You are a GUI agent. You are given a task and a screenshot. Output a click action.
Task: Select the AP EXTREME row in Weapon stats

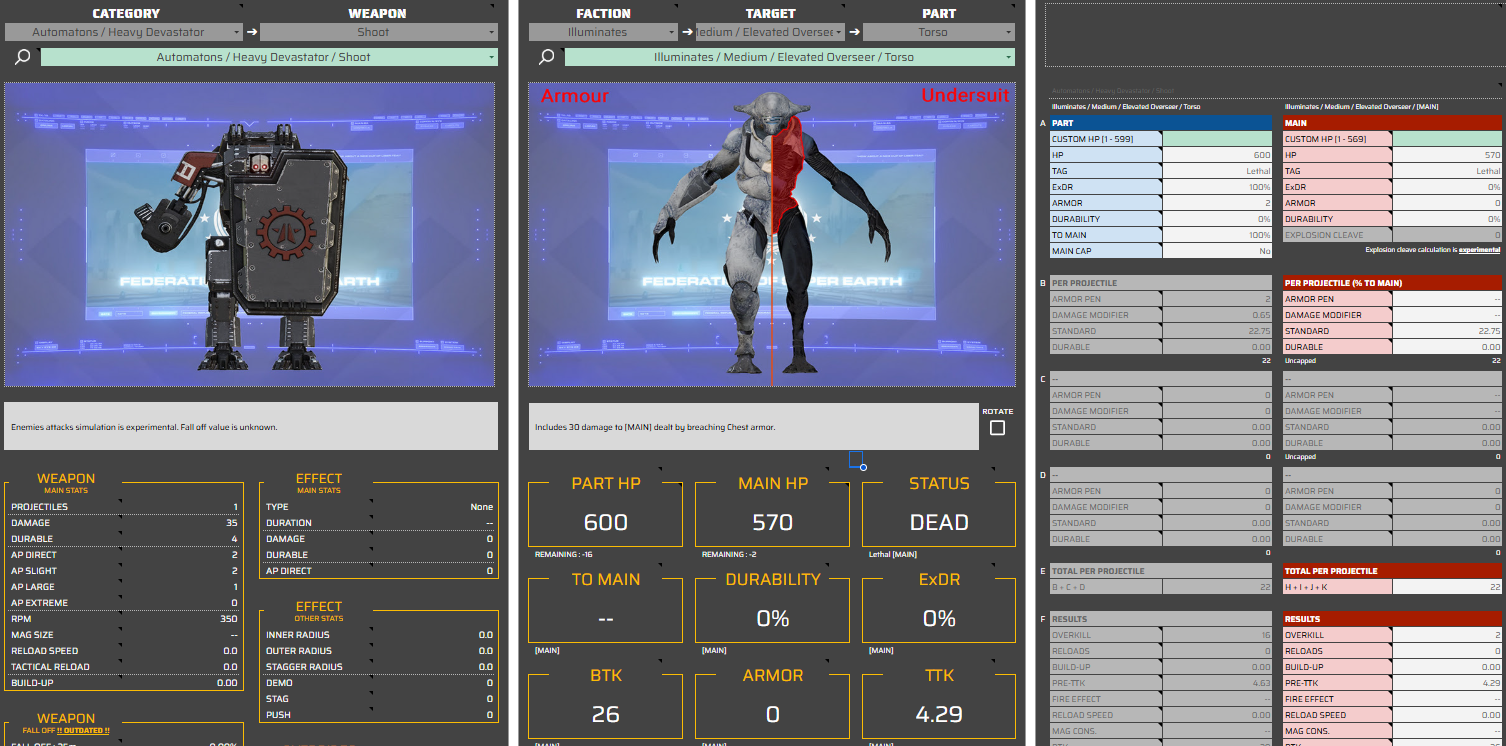[125, 603]
